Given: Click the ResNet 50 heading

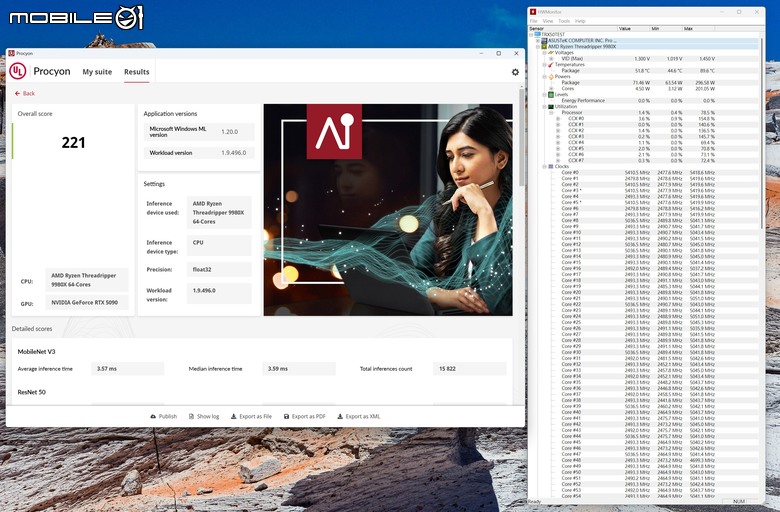Looking at the screenshot, I should [31, 392].
